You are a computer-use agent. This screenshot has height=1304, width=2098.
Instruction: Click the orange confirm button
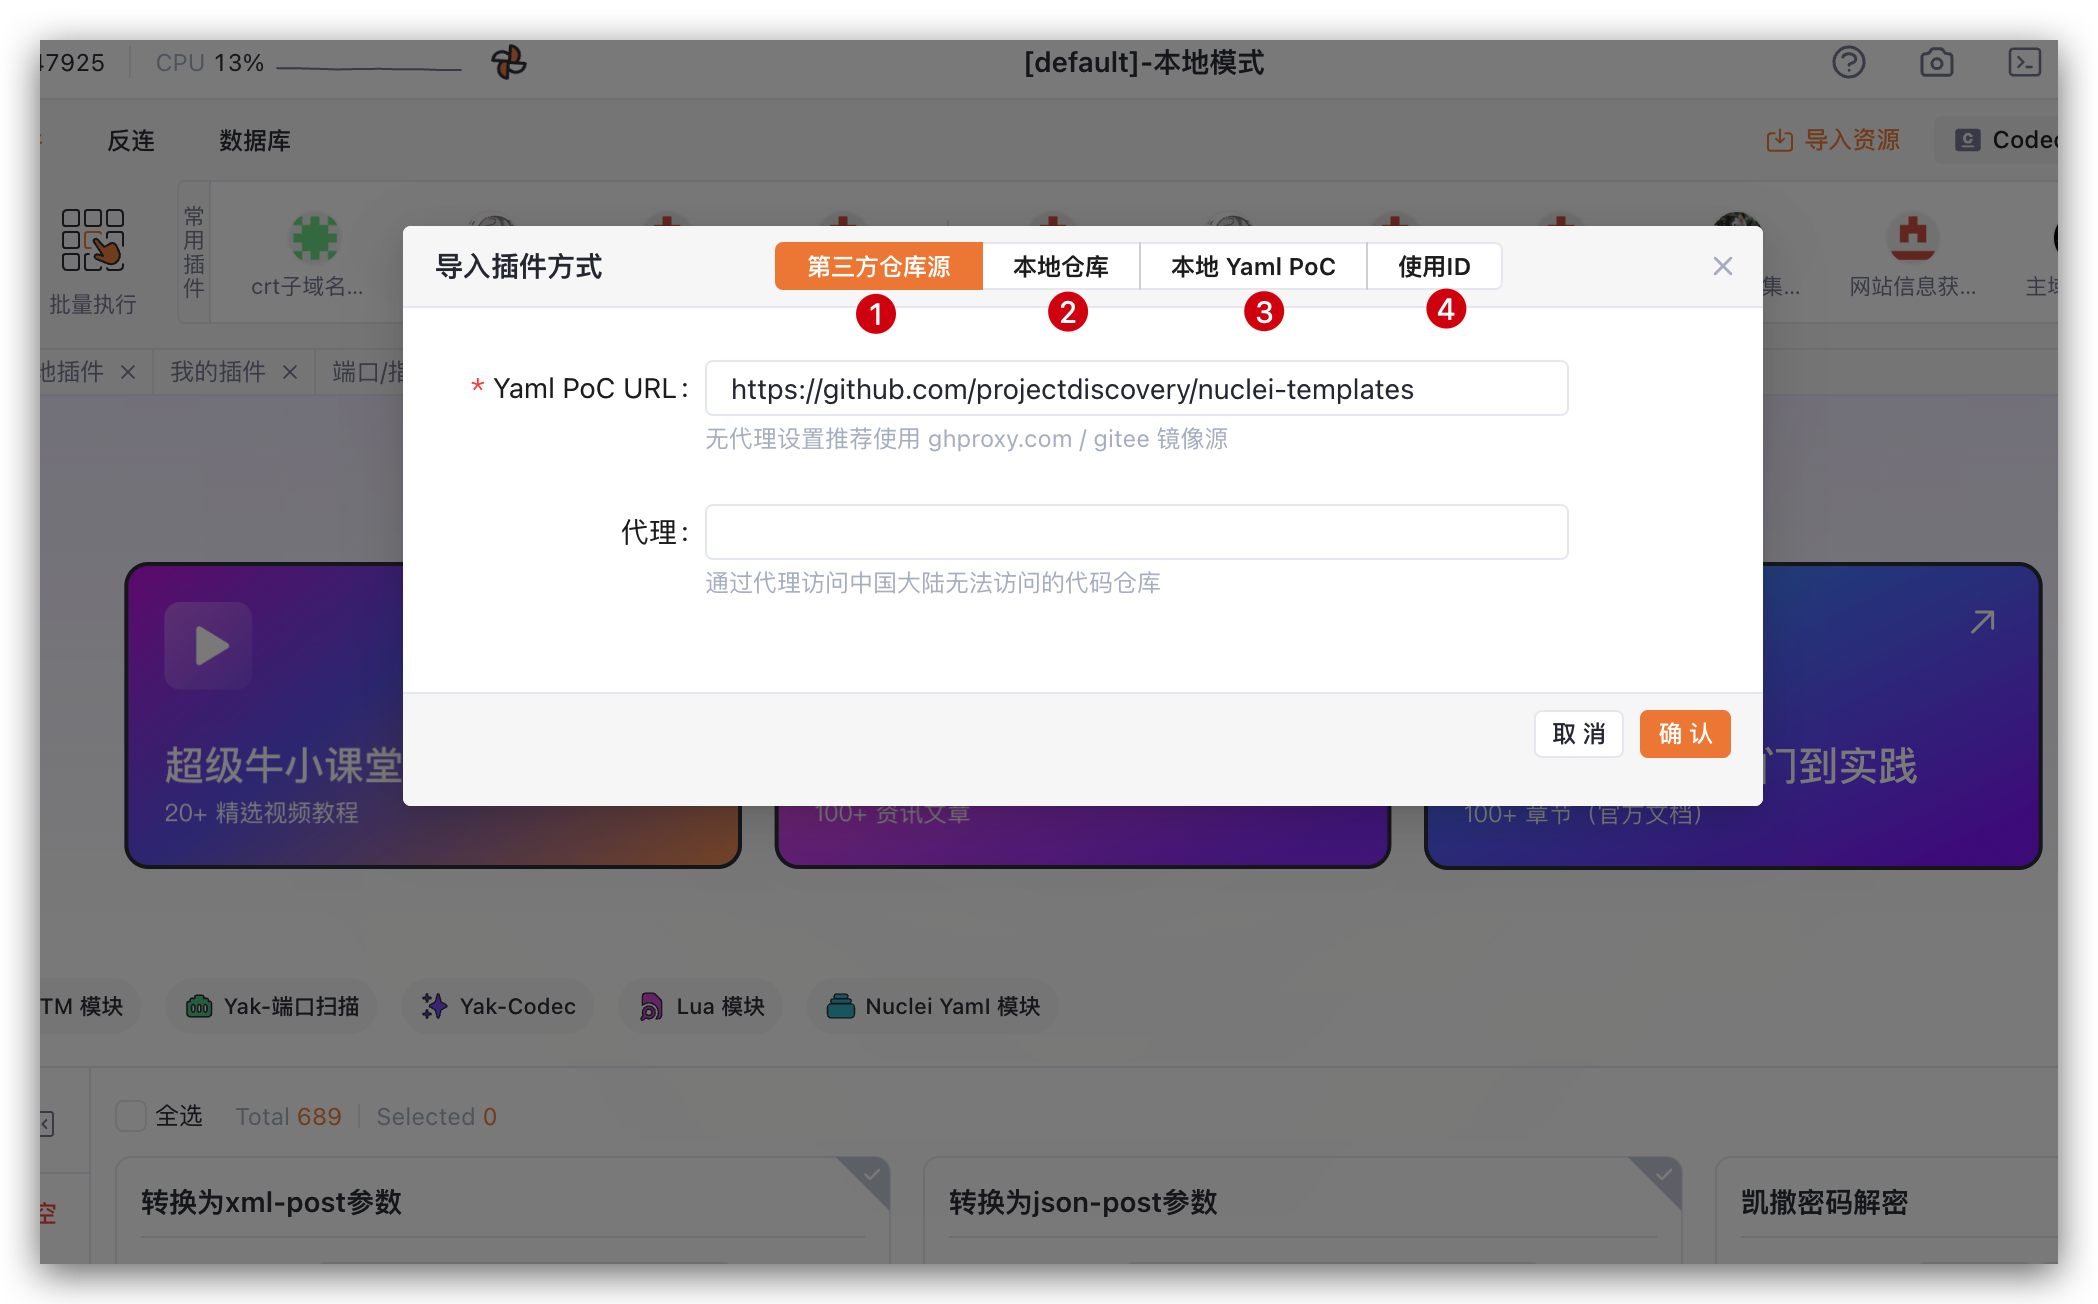tap(1684, 734)
